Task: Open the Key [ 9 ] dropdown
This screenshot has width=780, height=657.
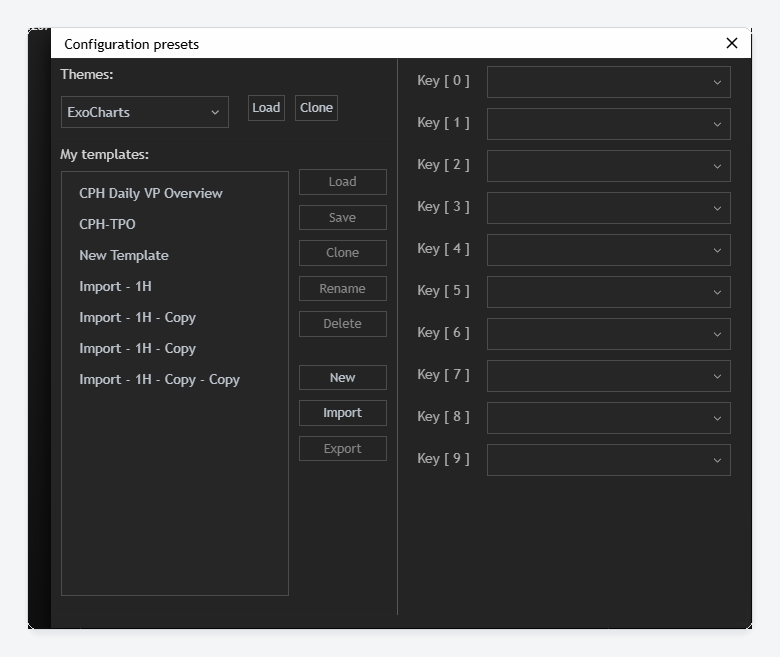Action: 609,460
